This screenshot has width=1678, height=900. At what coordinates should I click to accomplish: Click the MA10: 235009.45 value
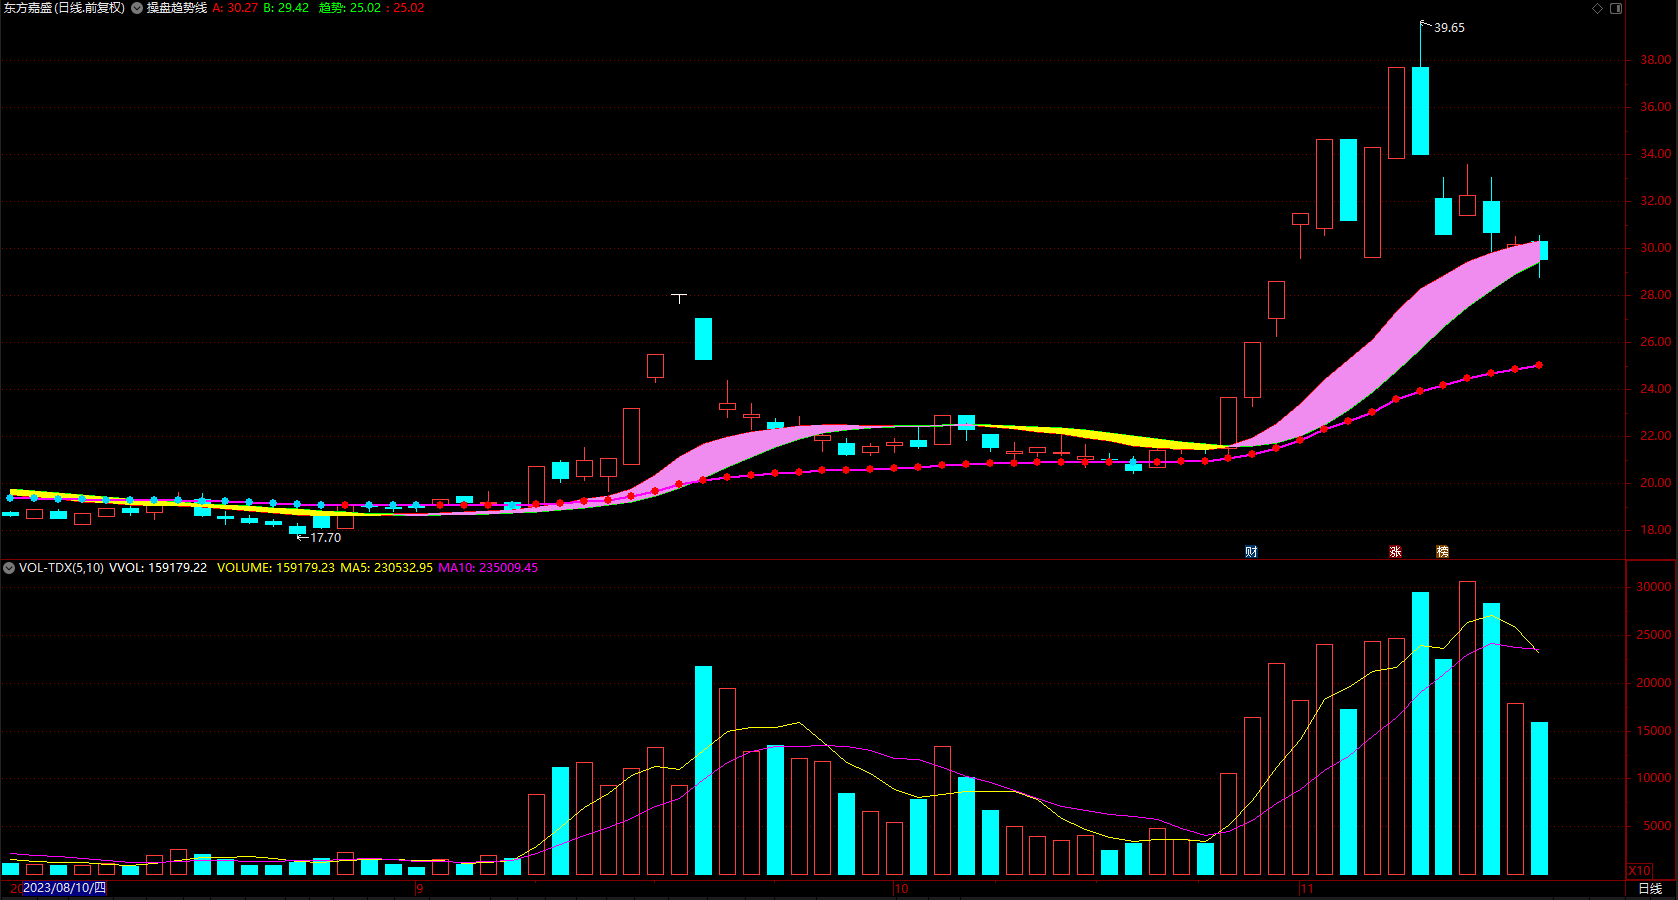pyautogui.click(x=488, y=568)
